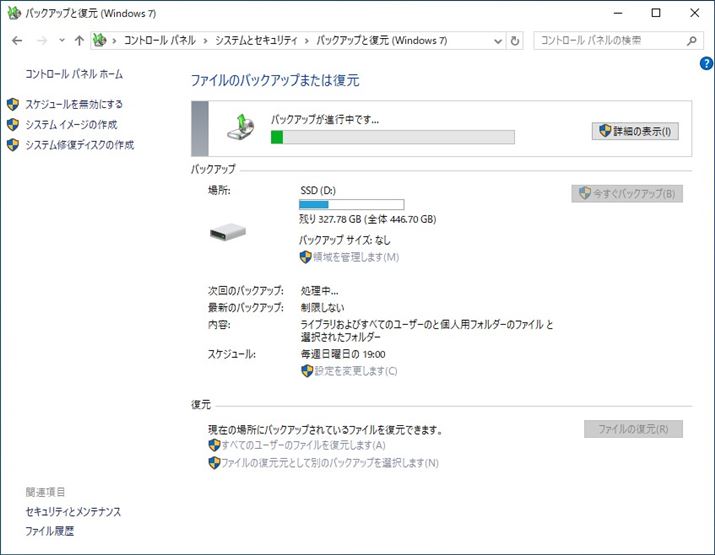Close the backup and restore window
This screenshot has width=715, height=555.
coord(694,13)
